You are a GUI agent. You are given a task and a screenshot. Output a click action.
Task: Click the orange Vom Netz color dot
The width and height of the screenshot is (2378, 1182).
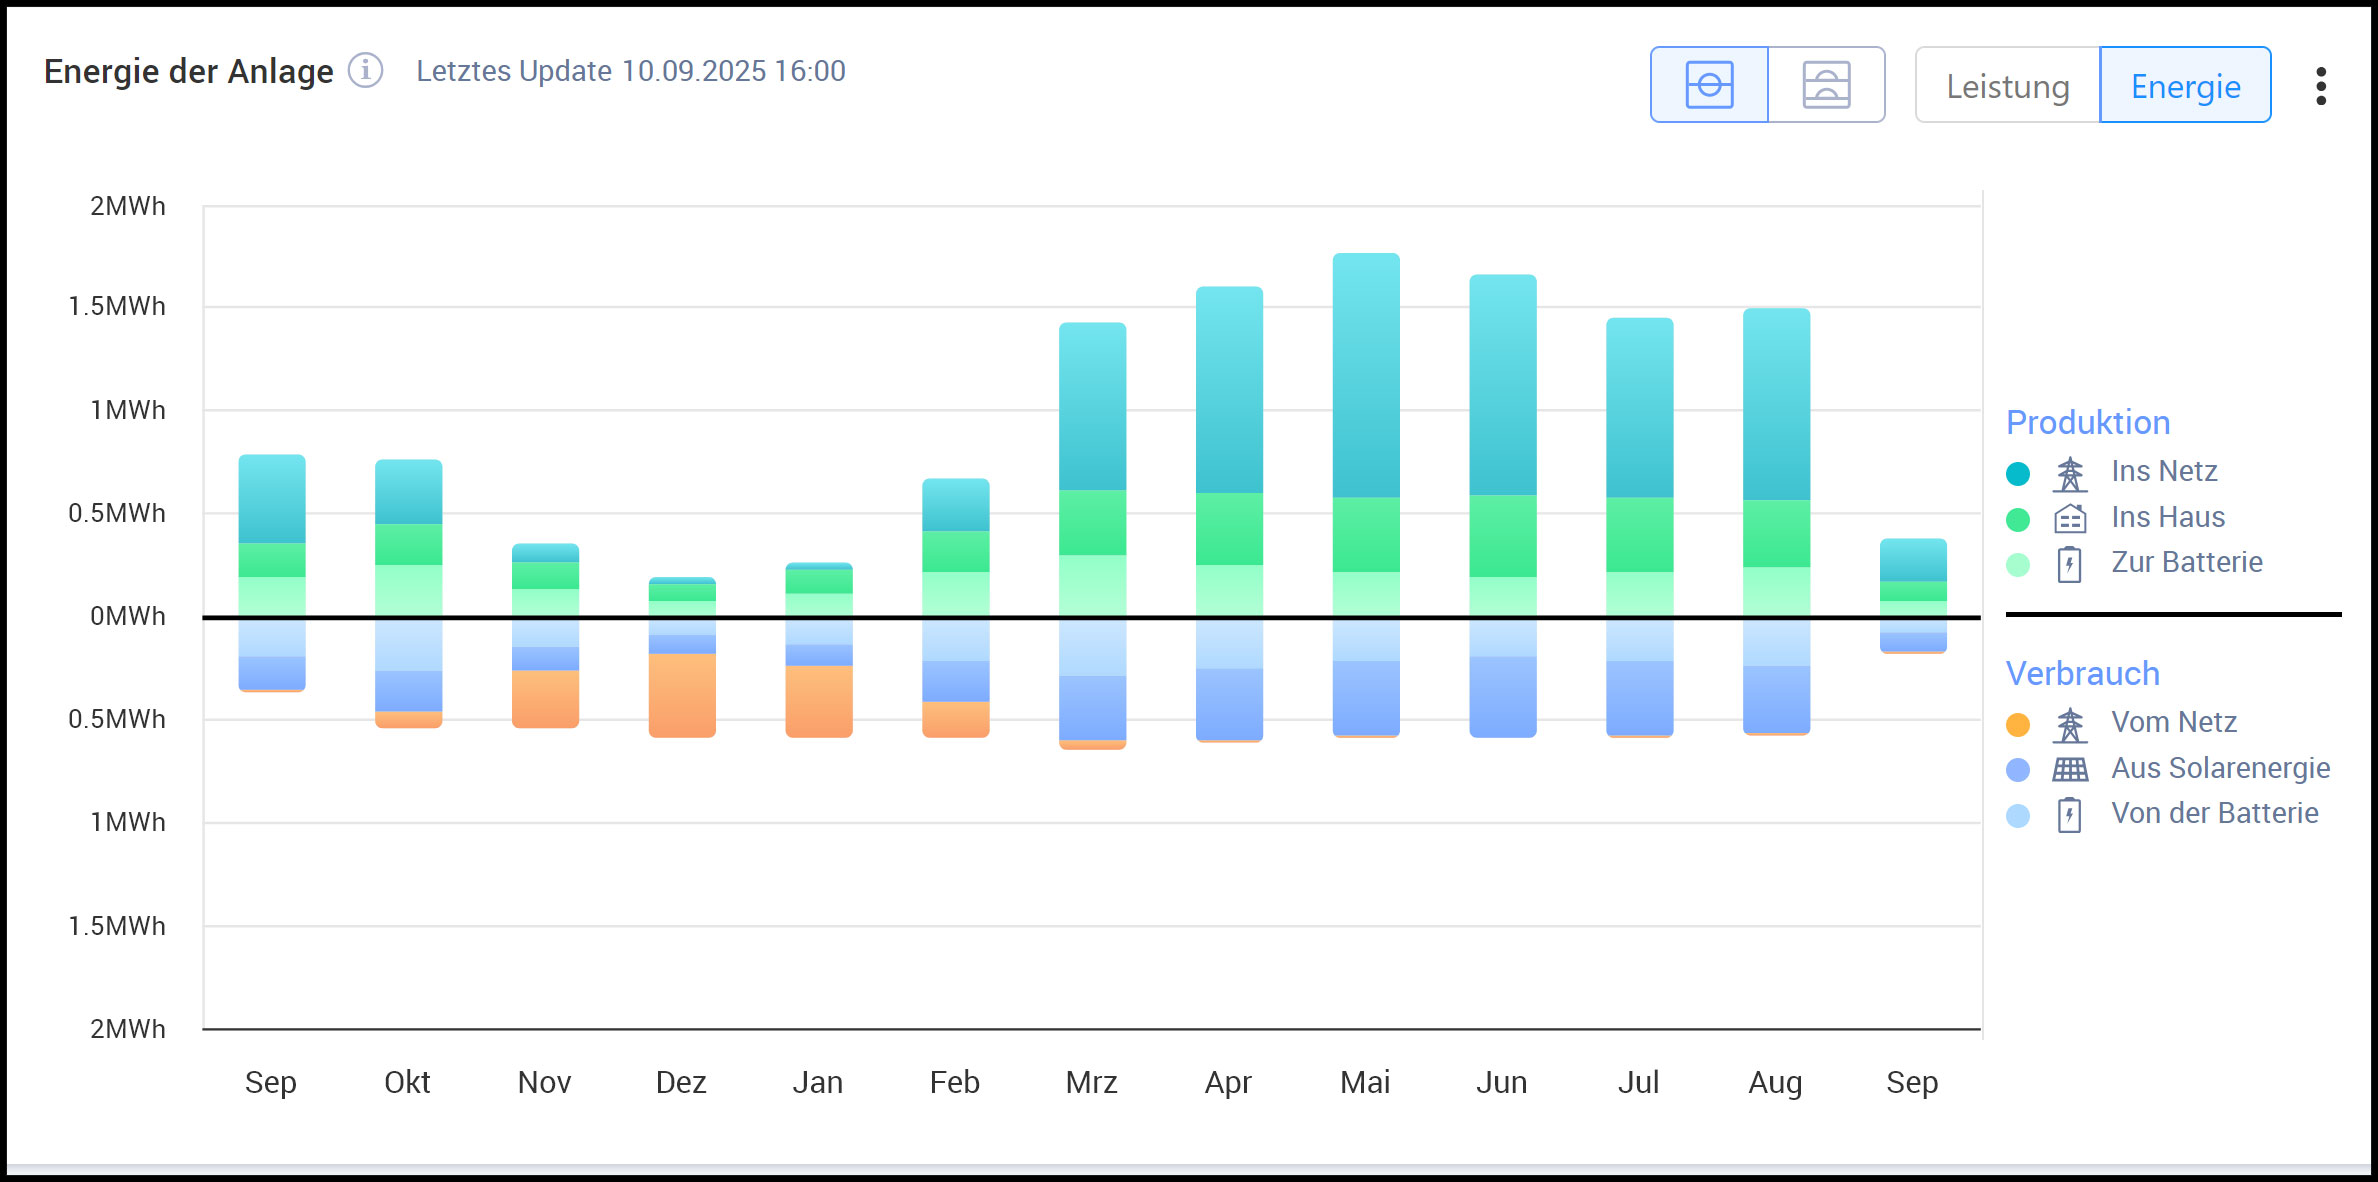pyautogui.click(x=2018, y=724)
